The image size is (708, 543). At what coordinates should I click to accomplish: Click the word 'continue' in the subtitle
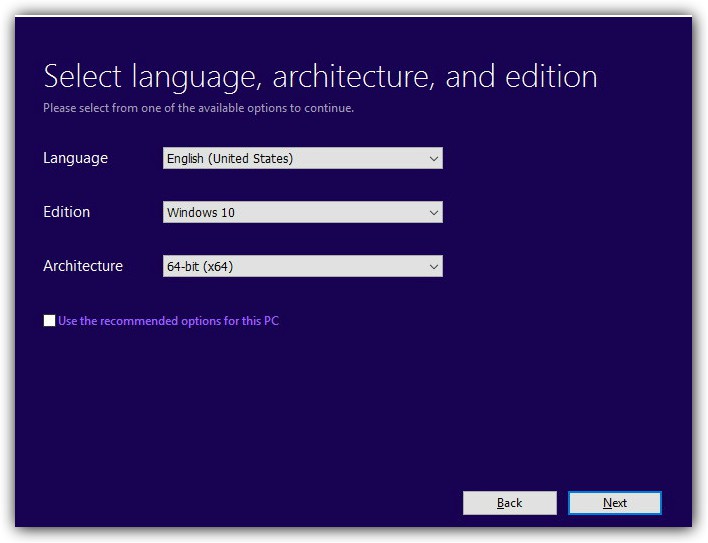pos(328,108)
